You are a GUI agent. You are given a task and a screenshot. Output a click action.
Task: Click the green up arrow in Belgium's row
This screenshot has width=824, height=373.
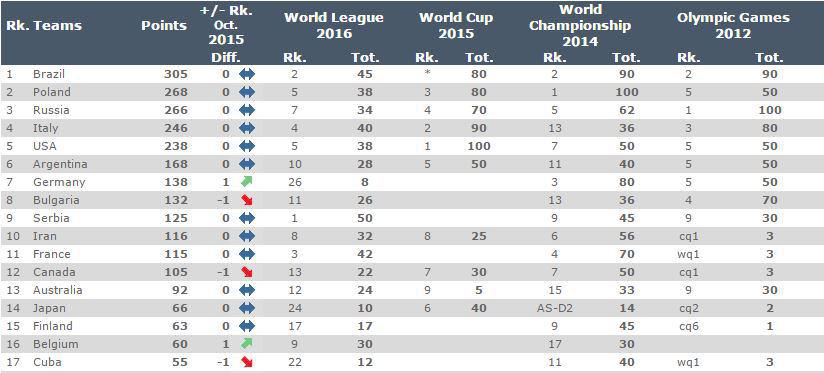coord(246,344)
